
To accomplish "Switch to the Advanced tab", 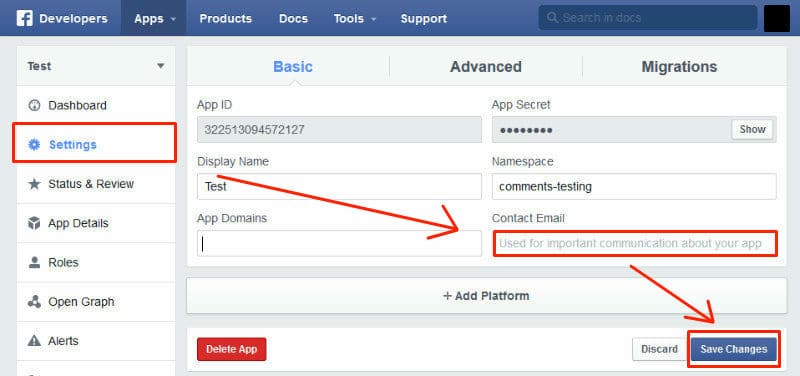I will click(486, 67).
